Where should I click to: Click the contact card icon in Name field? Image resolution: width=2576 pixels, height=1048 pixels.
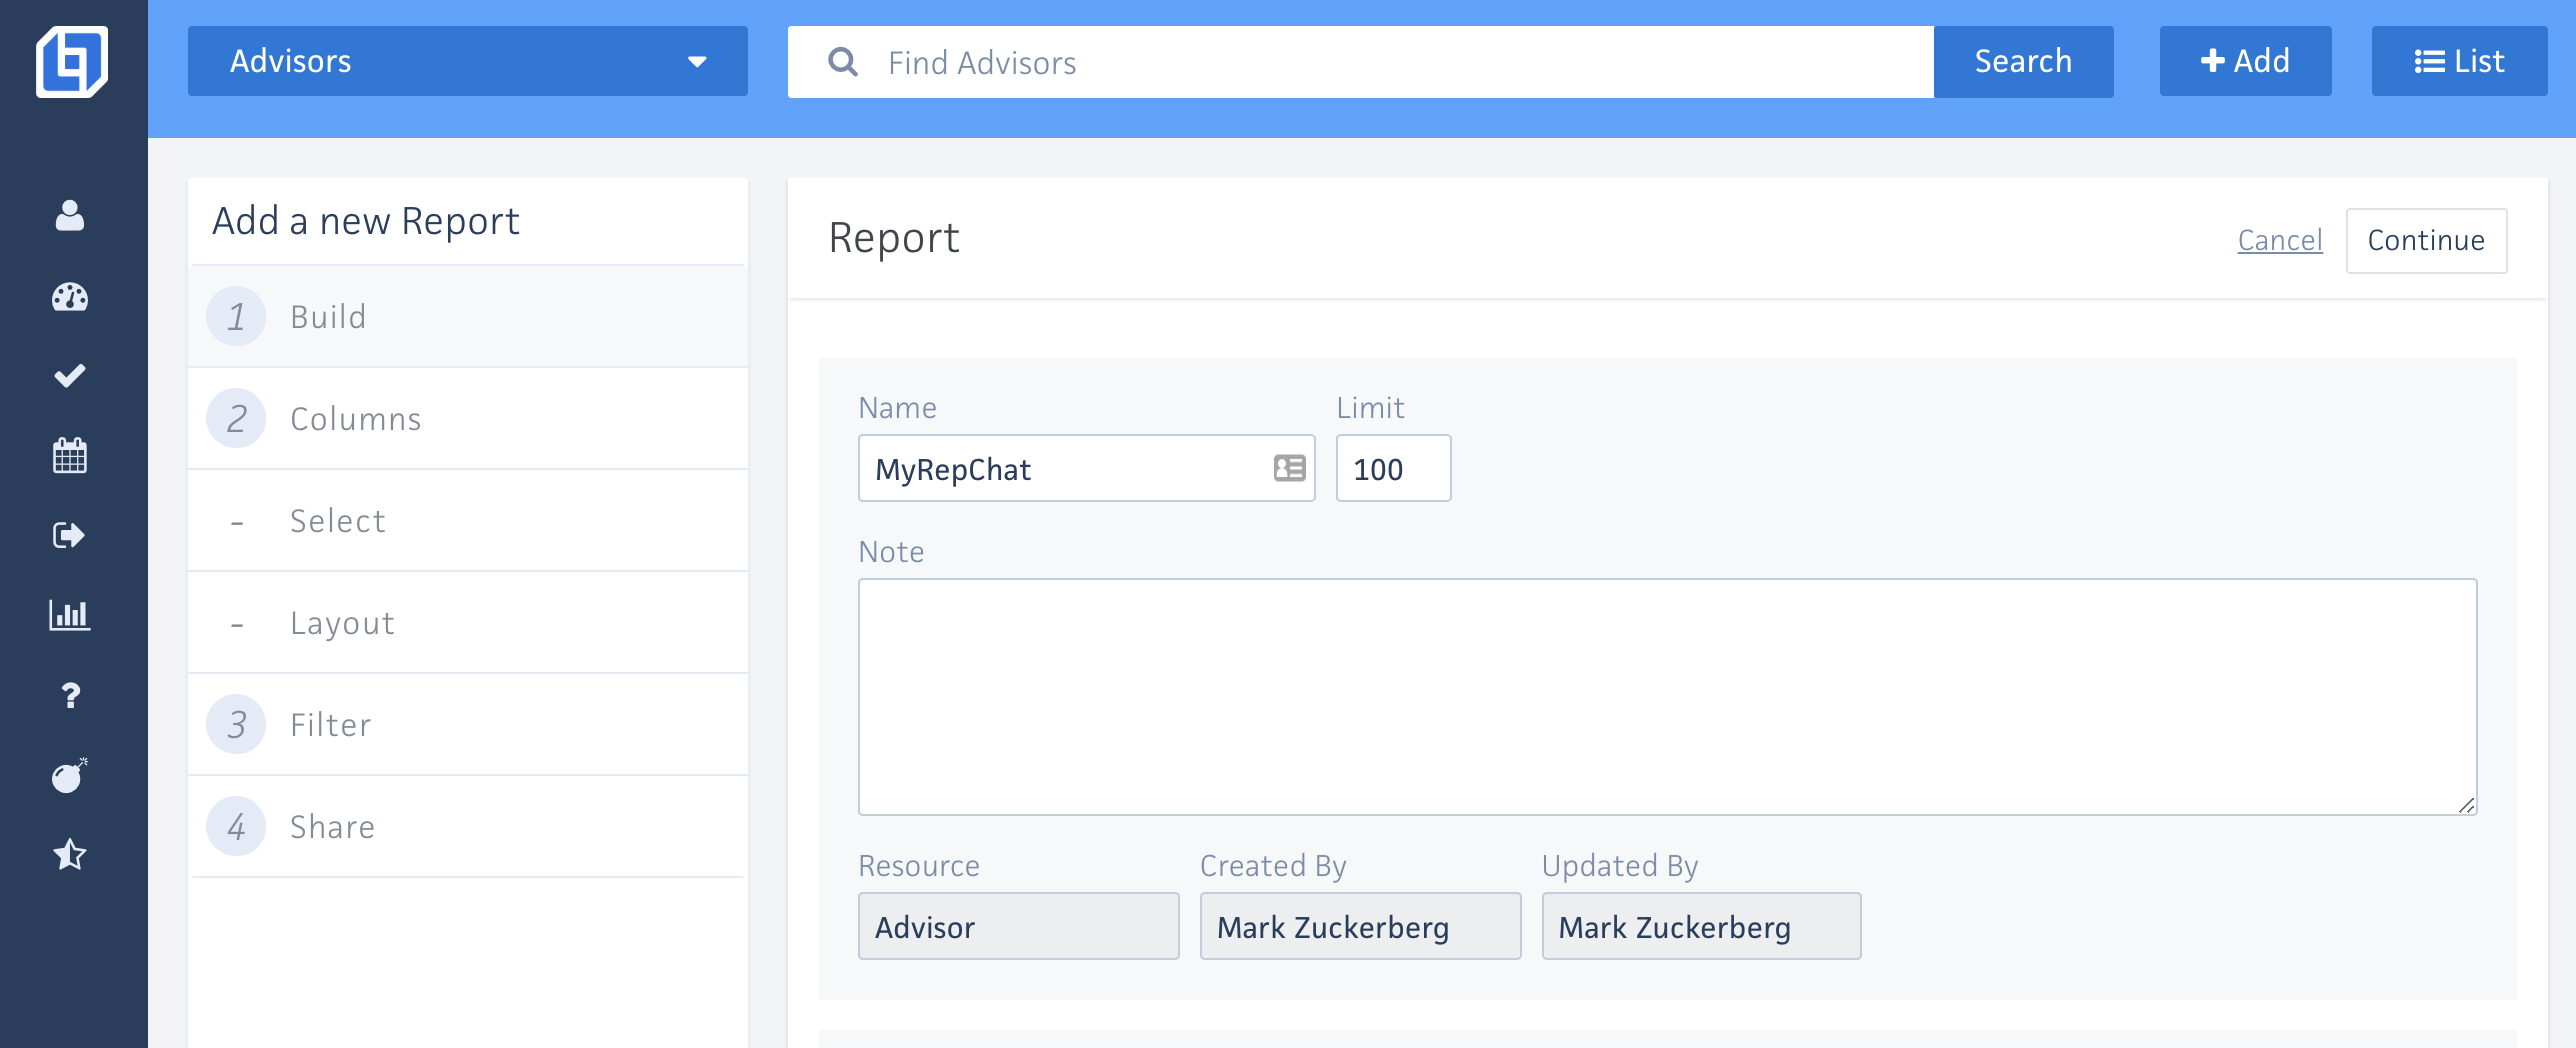(x=1289, y=468)
